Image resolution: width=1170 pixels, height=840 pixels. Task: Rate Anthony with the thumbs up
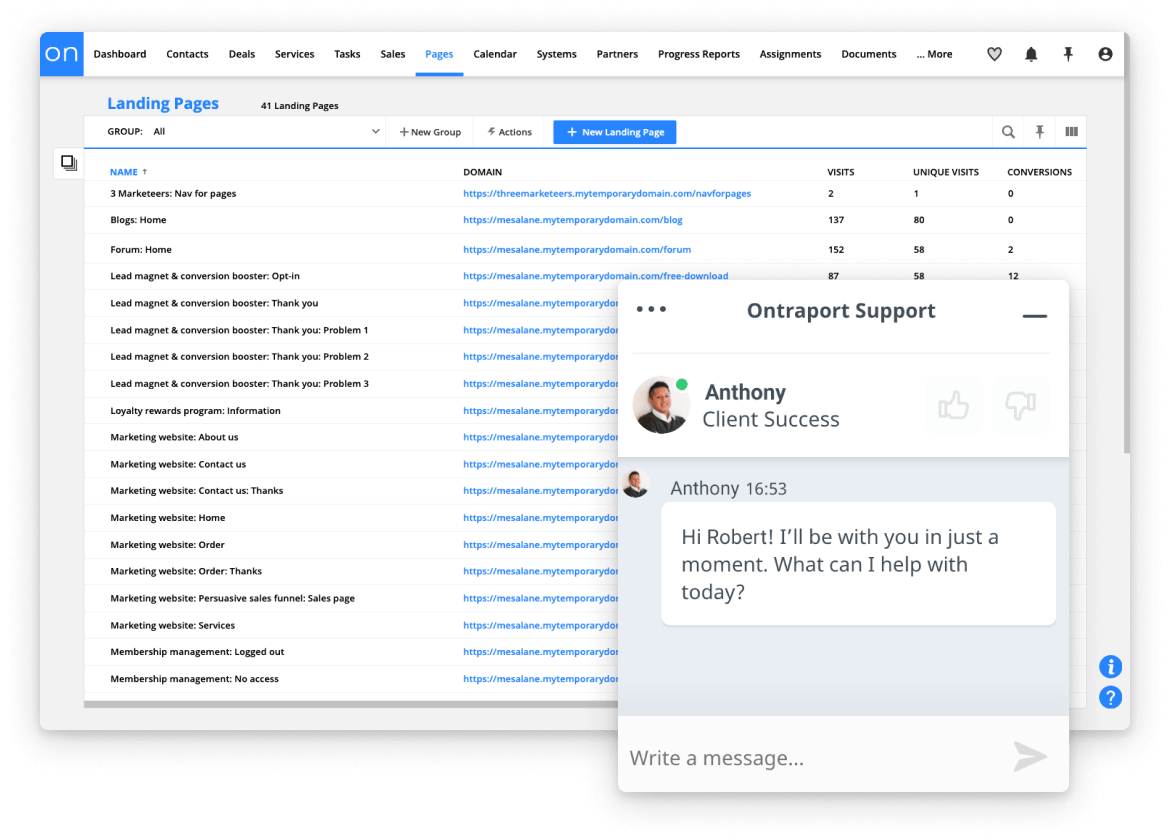[954, 405]
